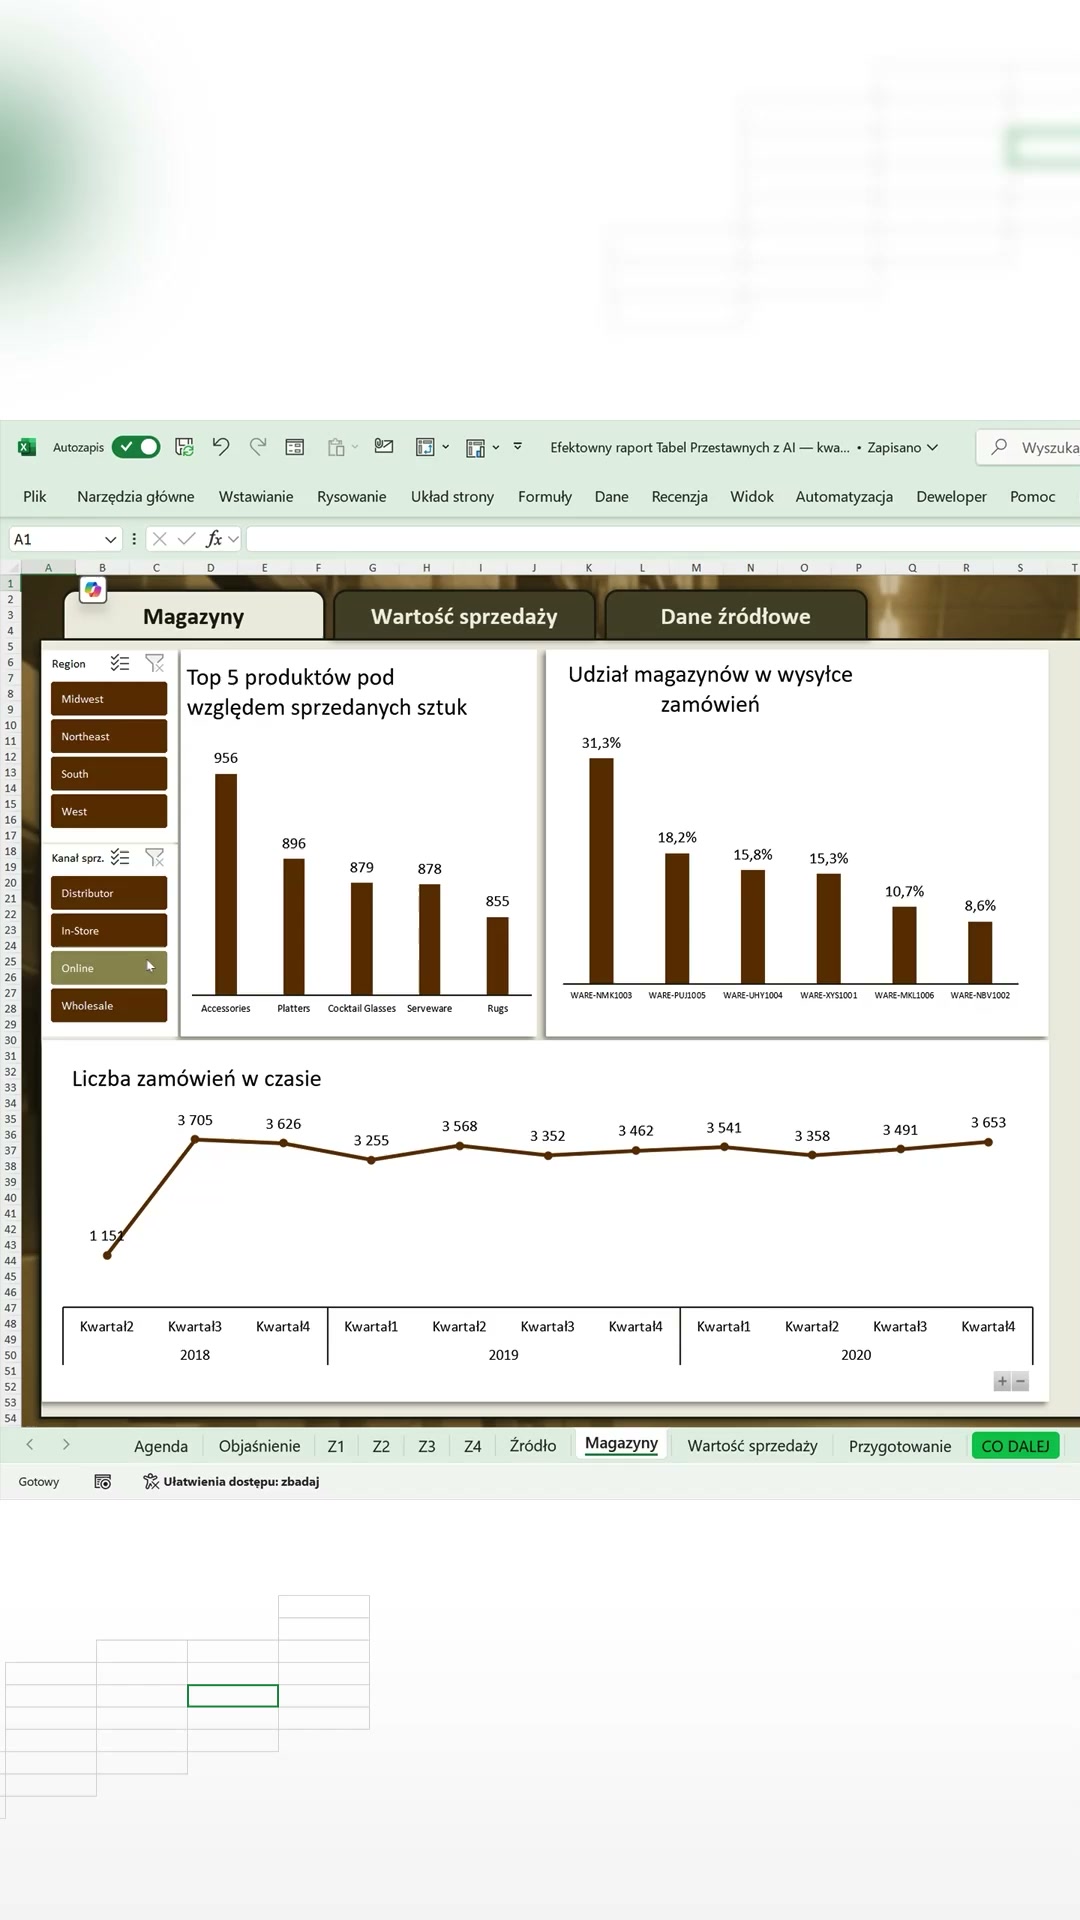Open the Plik menu
Screen dimensions: 1080x1920
click(x=35, y=496)
